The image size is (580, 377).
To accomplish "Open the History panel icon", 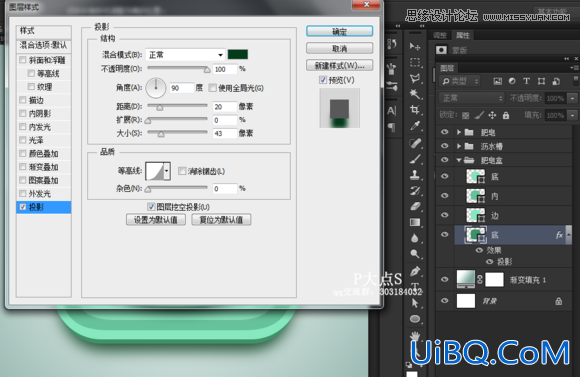I will pos(392,44).
